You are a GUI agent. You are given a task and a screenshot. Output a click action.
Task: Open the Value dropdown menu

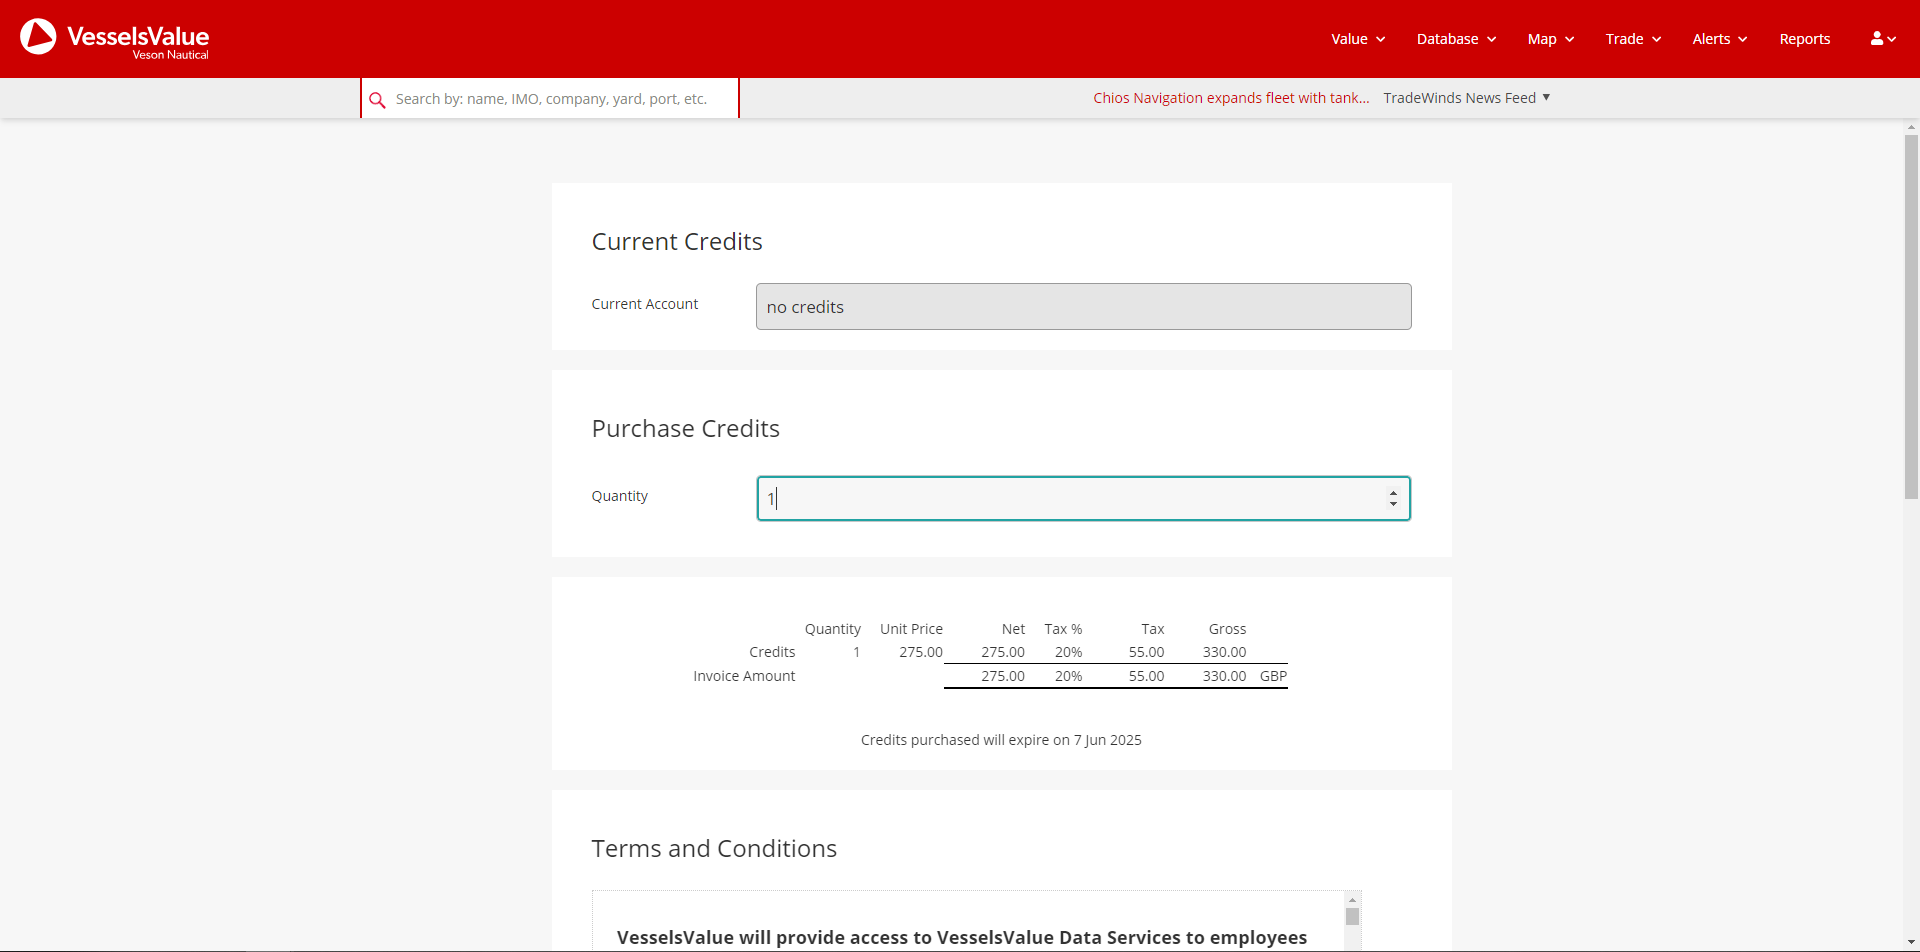pos(1356,38)
